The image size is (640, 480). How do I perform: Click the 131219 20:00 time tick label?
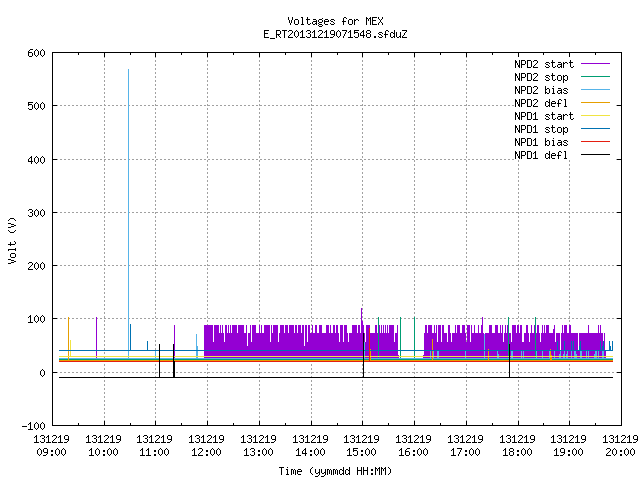click(x=620, y=445)
